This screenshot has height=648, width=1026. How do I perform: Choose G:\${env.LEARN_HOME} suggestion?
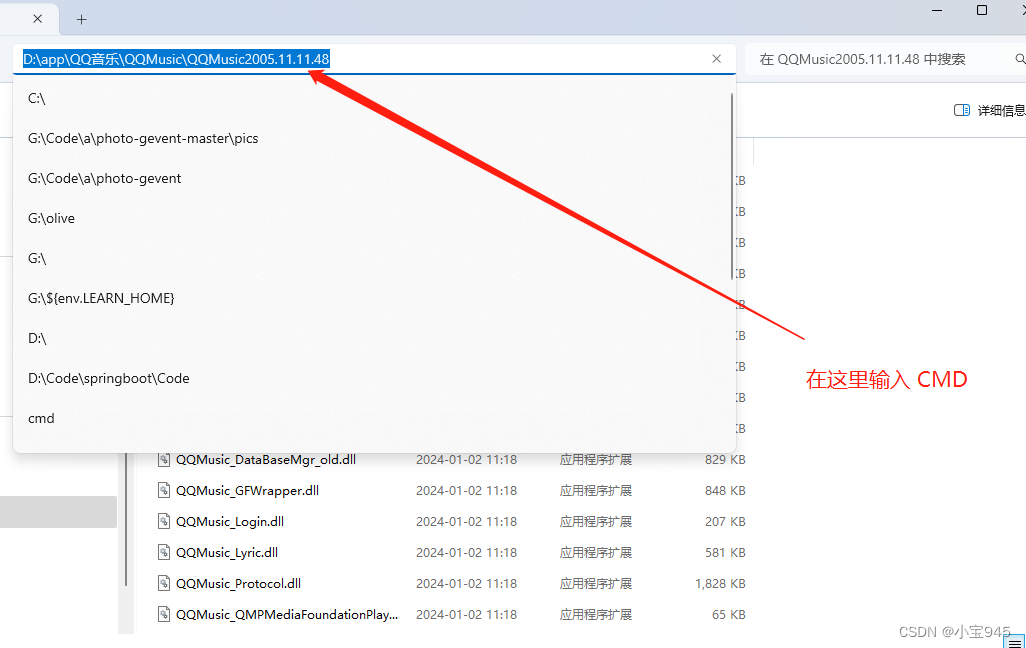pos(374,298)
